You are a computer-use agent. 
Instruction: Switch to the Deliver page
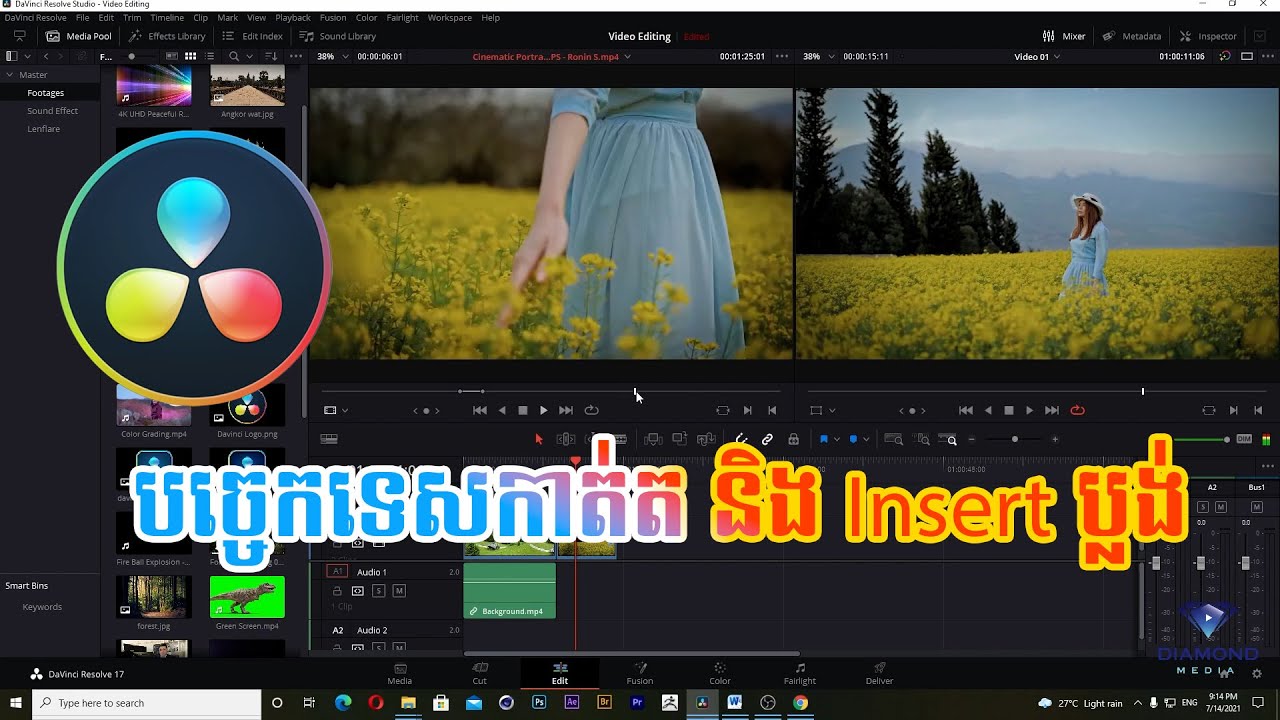(880, 674)
